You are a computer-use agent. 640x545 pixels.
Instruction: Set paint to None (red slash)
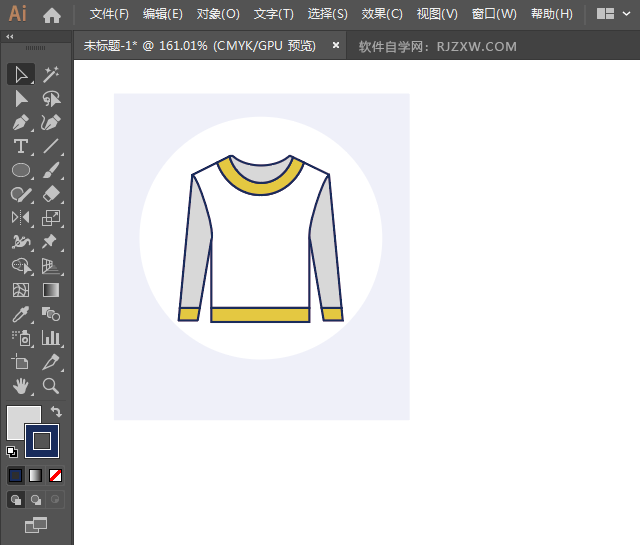[x=56, y=475]
